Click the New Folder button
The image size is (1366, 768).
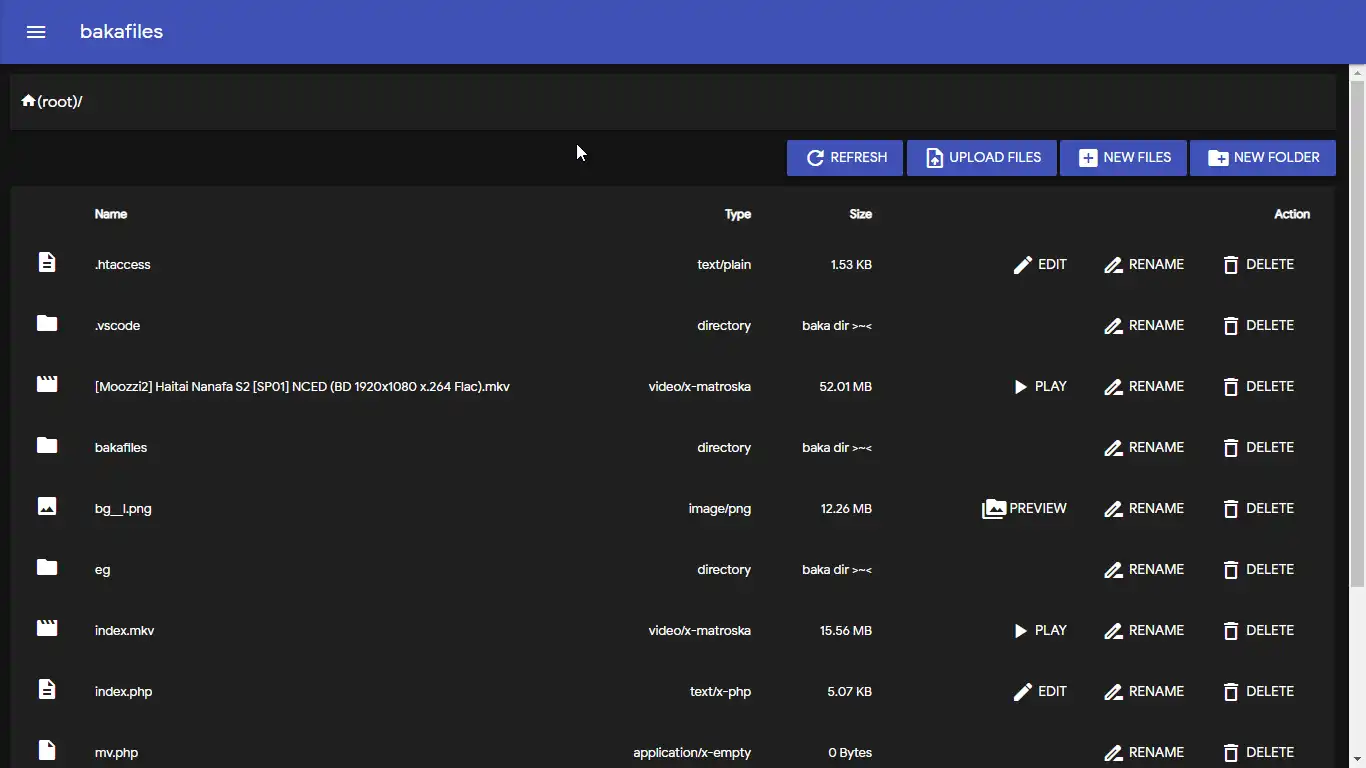(x=1263, y=158)
